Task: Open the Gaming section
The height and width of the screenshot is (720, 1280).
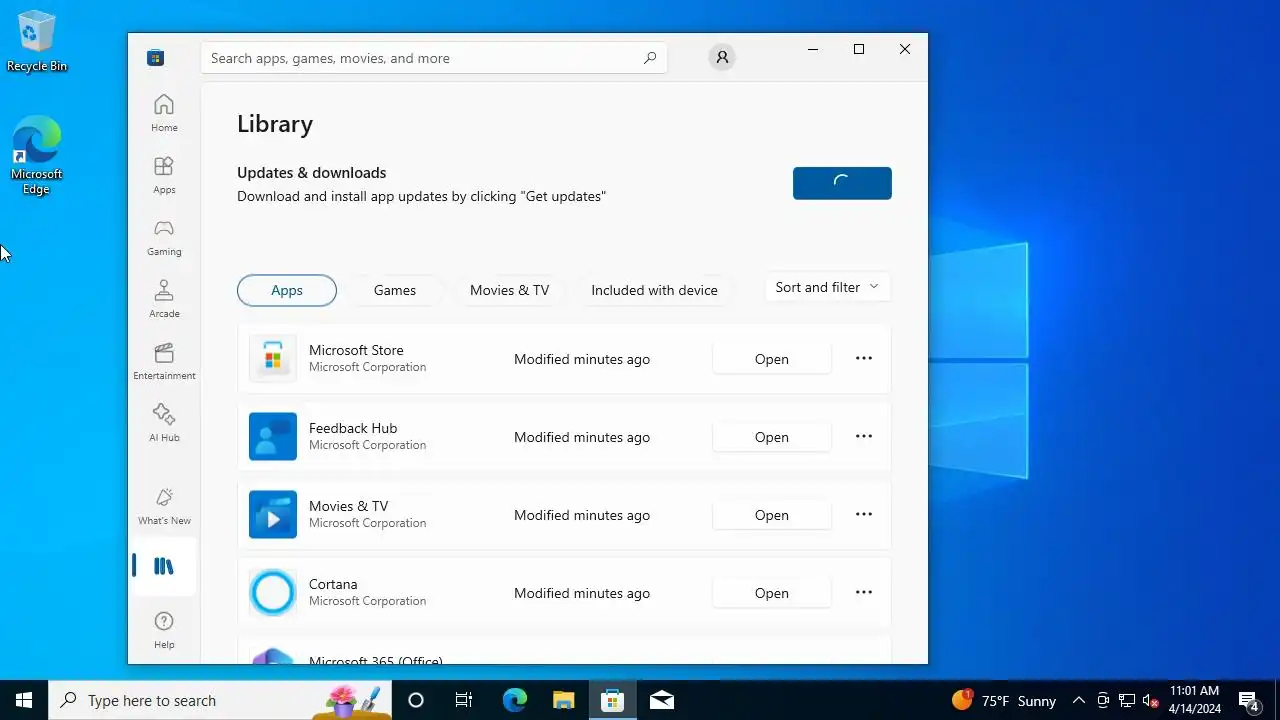Action: click(x=164, y=237)
